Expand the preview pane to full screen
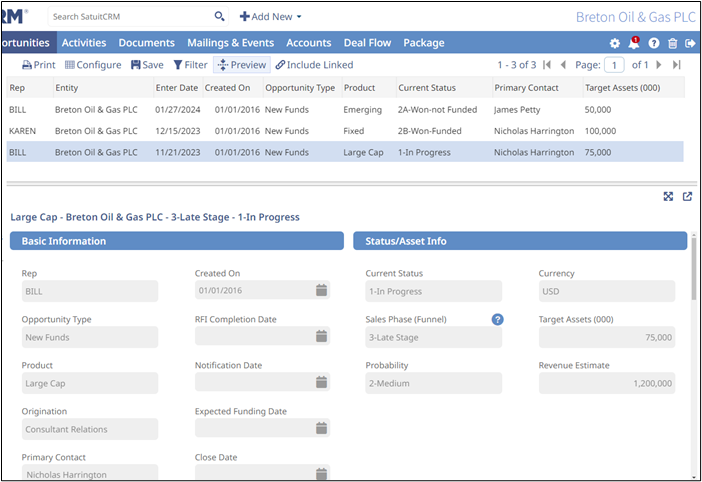The image size is (702, 482). coord(668,196)
